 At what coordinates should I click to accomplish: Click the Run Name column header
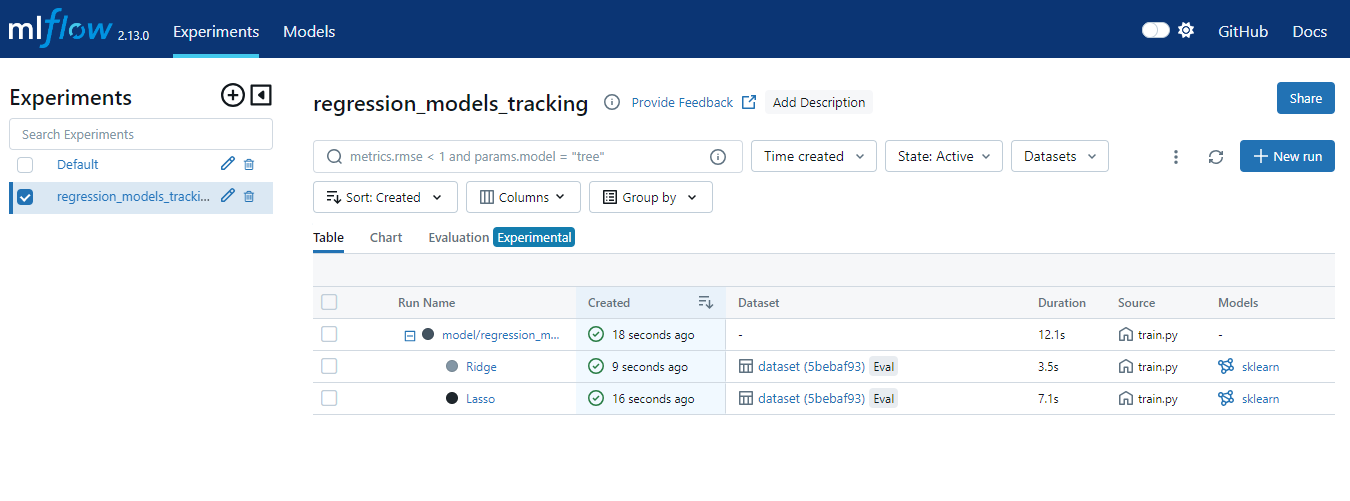pos(426,303)
